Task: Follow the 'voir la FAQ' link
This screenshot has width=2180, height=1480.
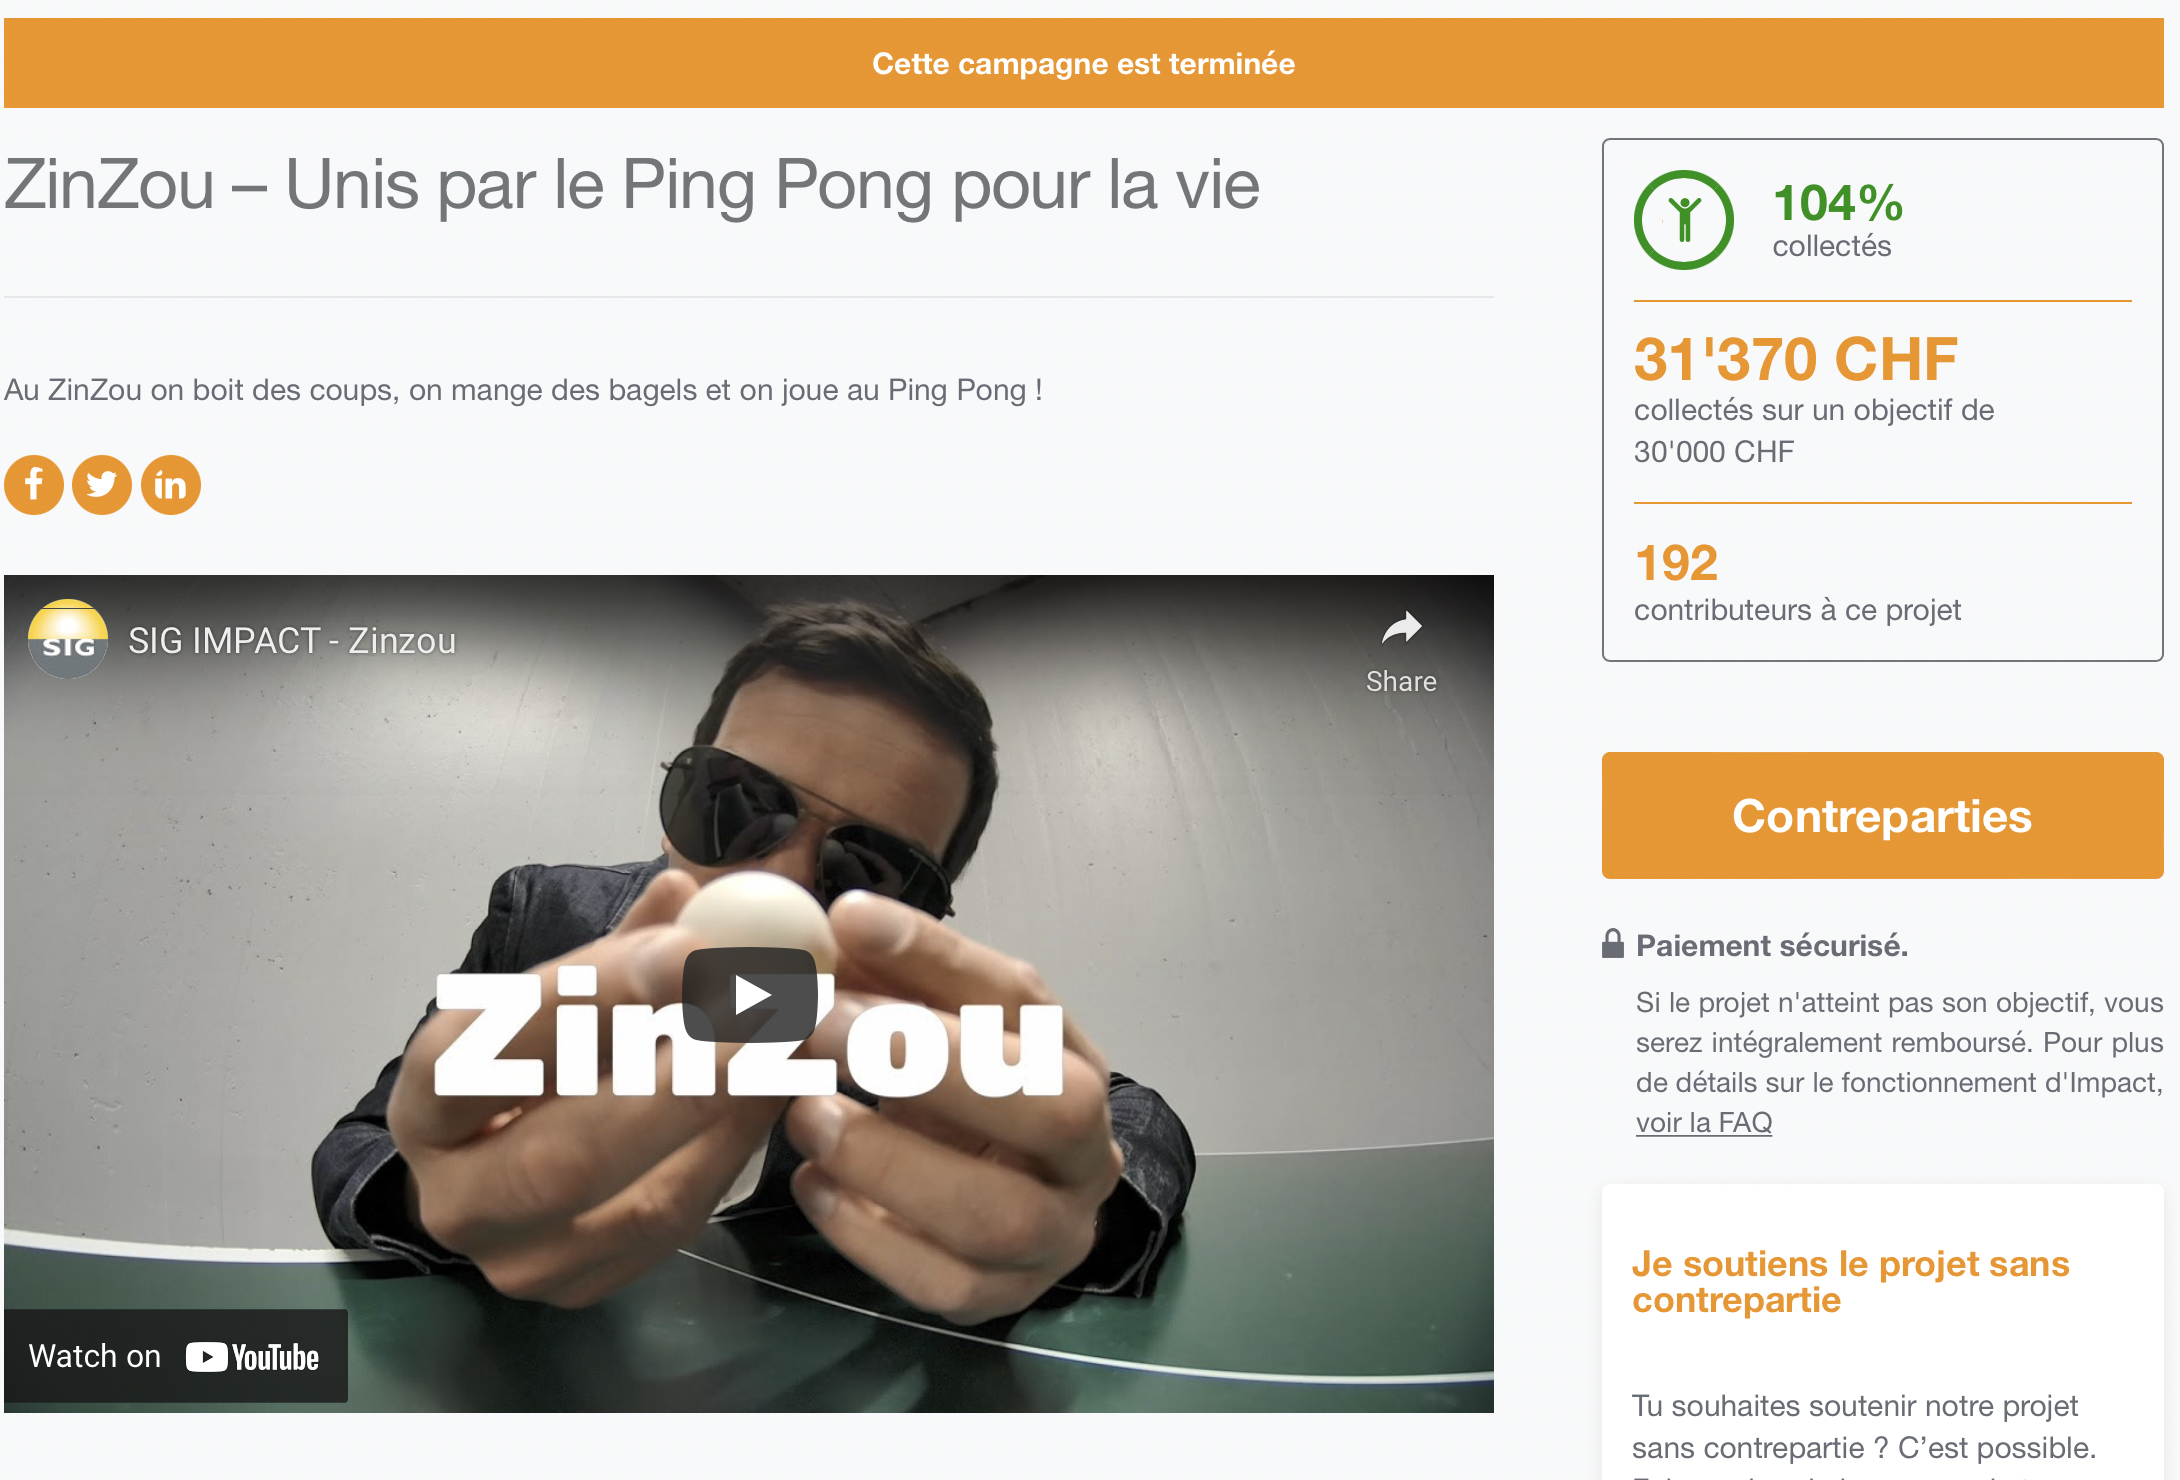Action: point(1704,1123)
